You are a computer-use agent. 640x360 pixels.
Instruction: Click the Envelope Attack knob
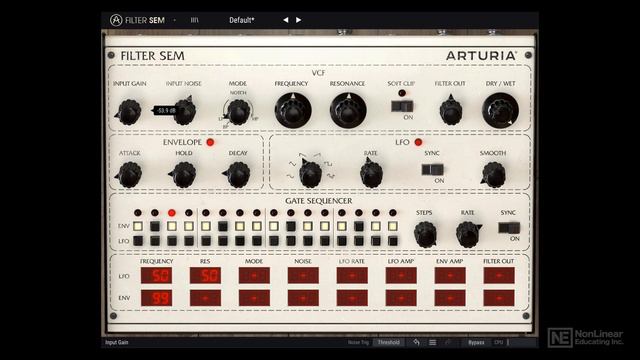click(x=130, y=175)
